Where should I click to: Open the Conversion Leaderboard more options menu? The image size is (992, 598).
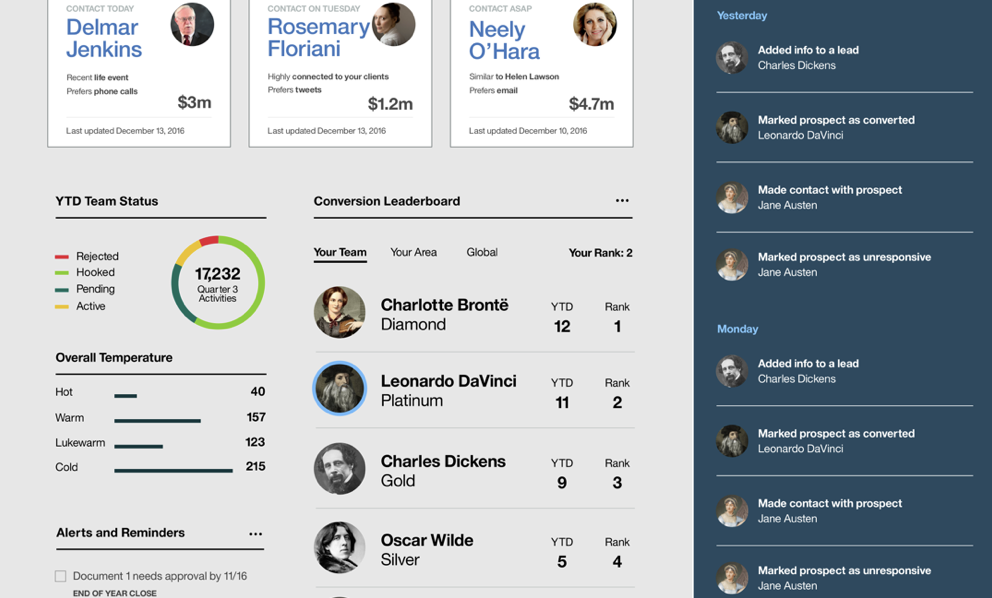click(622, 201)
